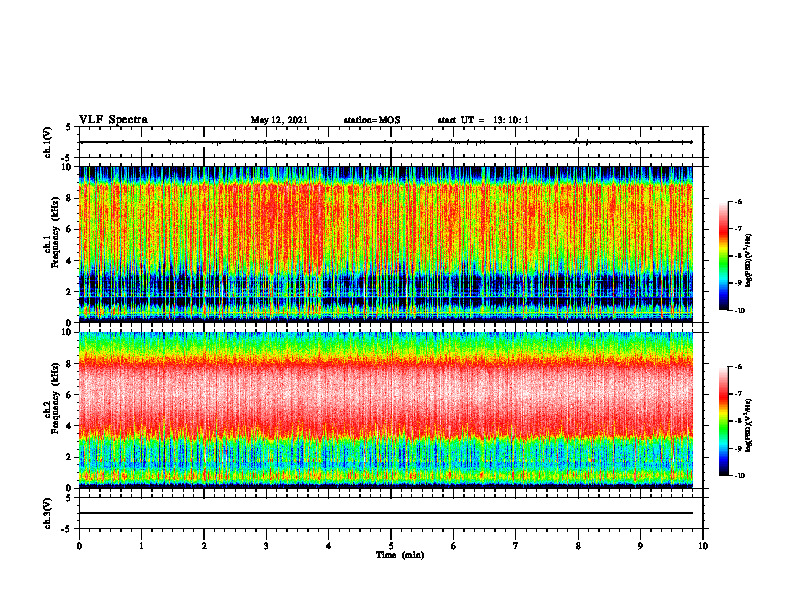Click the ch.2 colorbar log(PSD) label
The height and width of the screenshot is (612, 792).
[749, 425]
